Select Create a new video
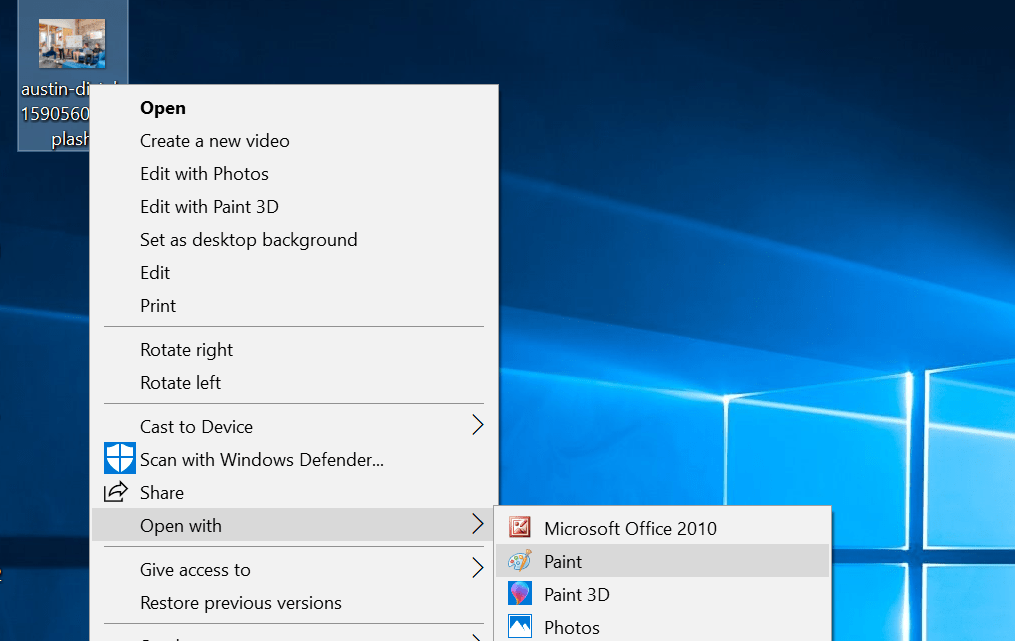Viewport: 1015px width, 641px height. (295, 141)
